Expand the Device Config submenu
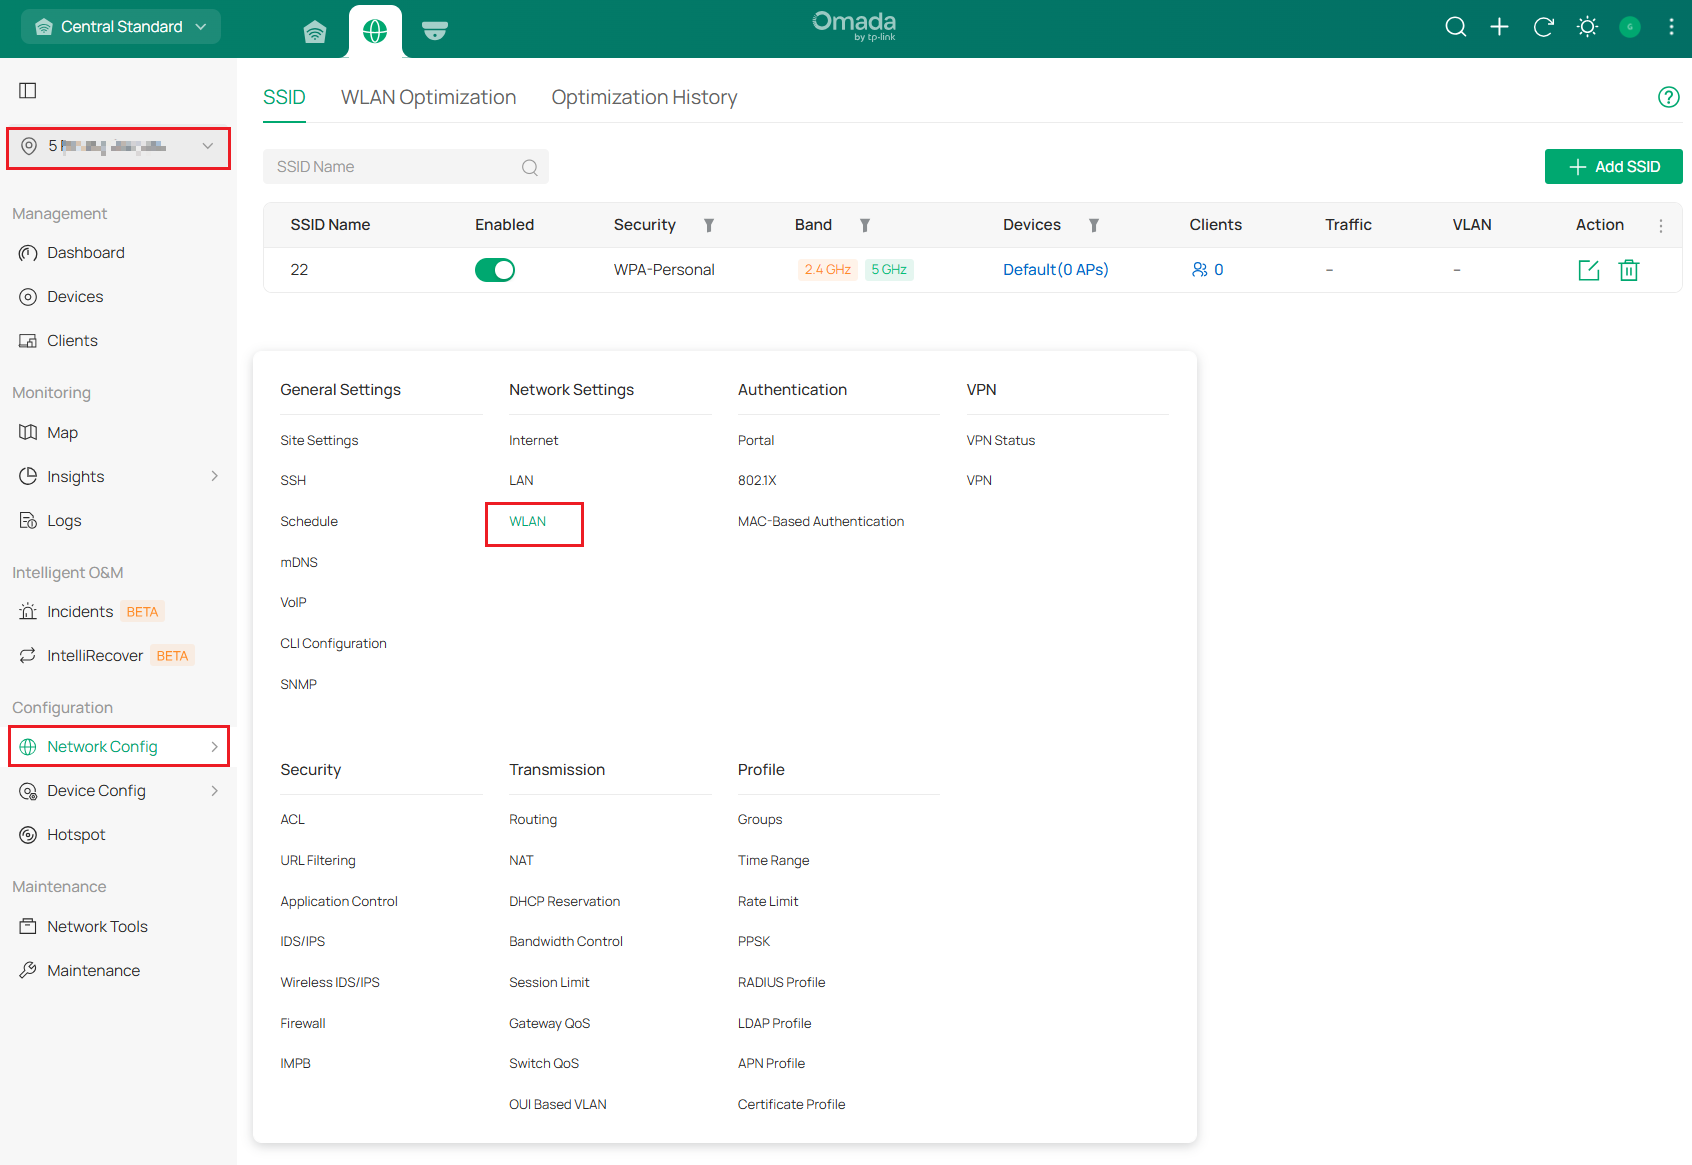The image size is (1692, 1165). [x=214, y=791]
